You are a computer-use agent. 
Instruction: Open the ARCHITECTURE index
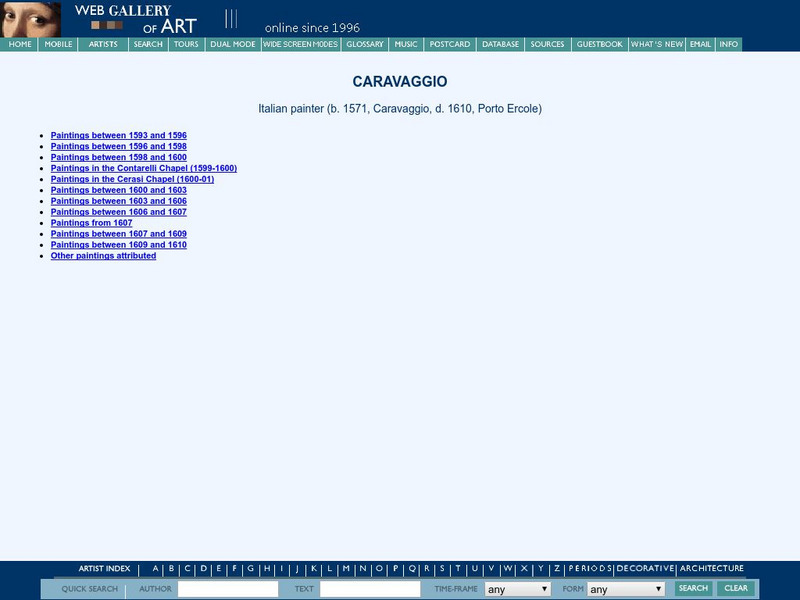(712, 568)
